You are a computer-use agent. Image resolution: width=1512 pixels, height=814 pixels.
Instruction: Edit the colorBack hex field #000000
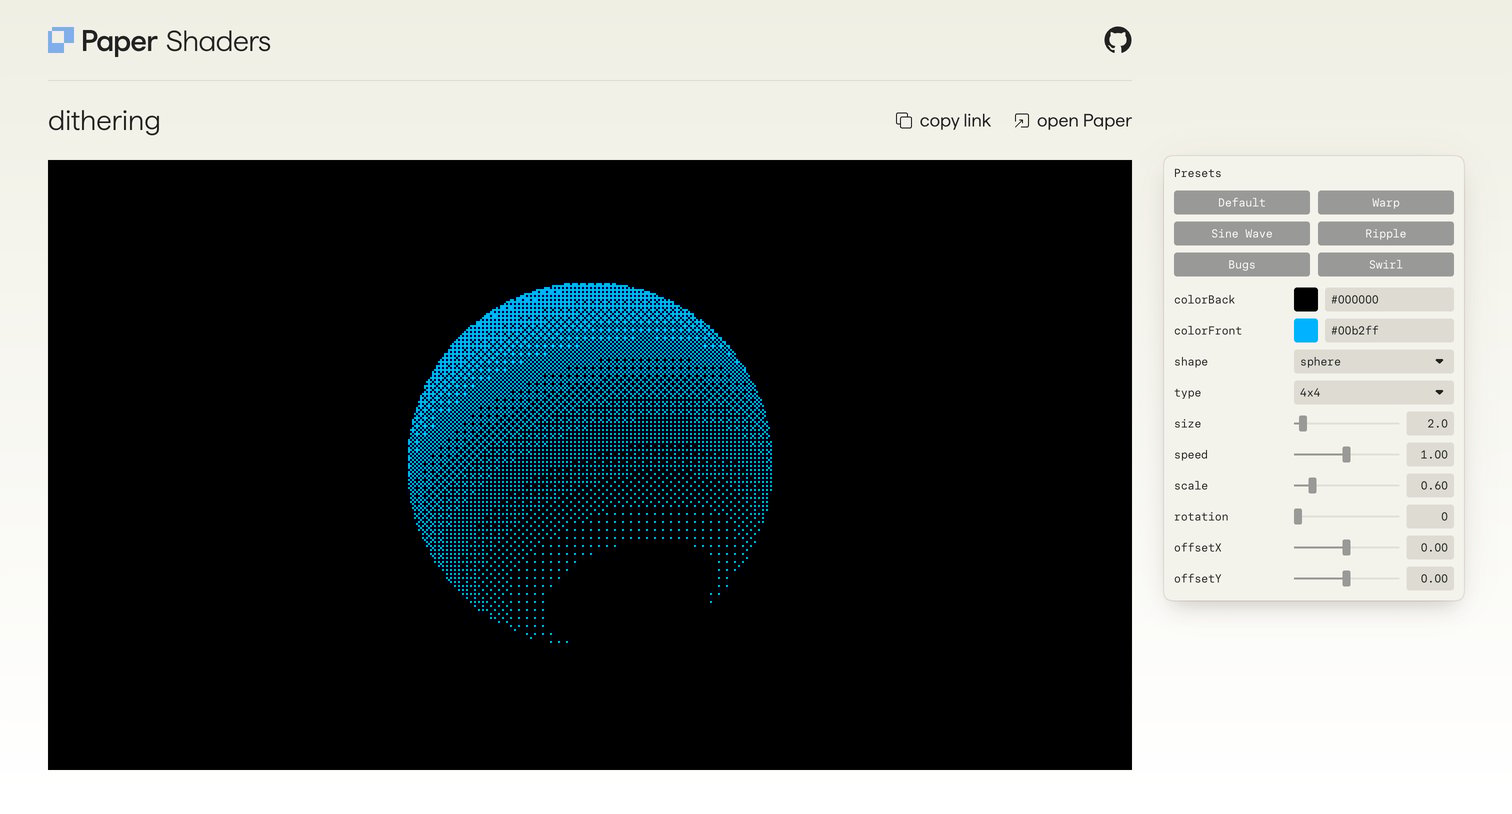1389,299
